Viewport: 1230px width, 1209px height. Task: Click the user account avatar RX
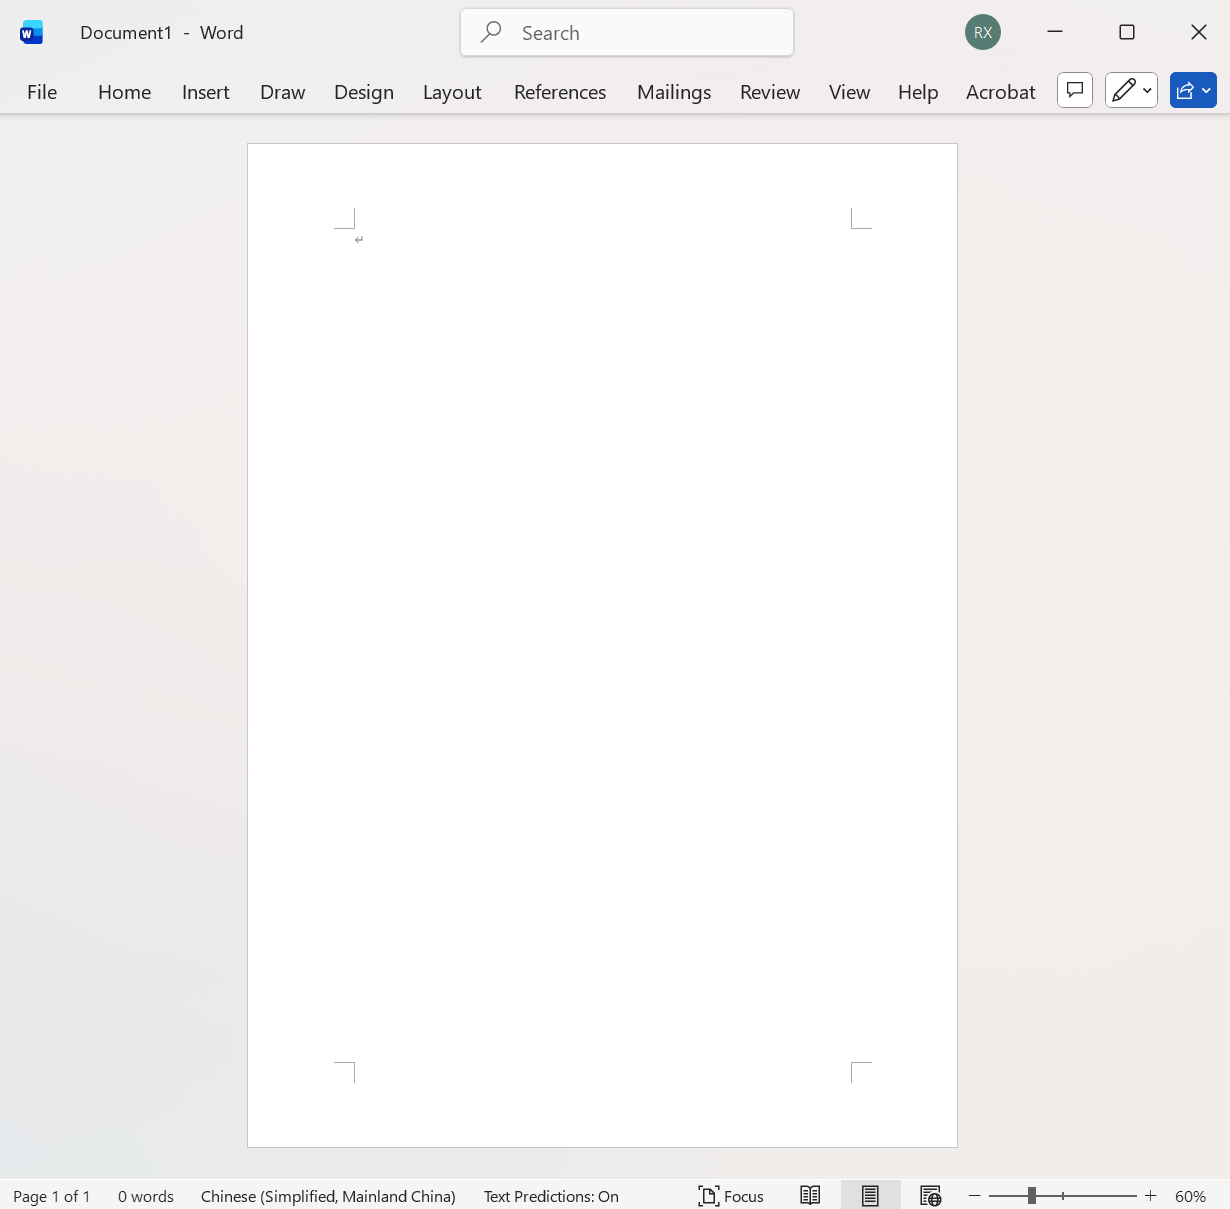[x=982, y=32]
